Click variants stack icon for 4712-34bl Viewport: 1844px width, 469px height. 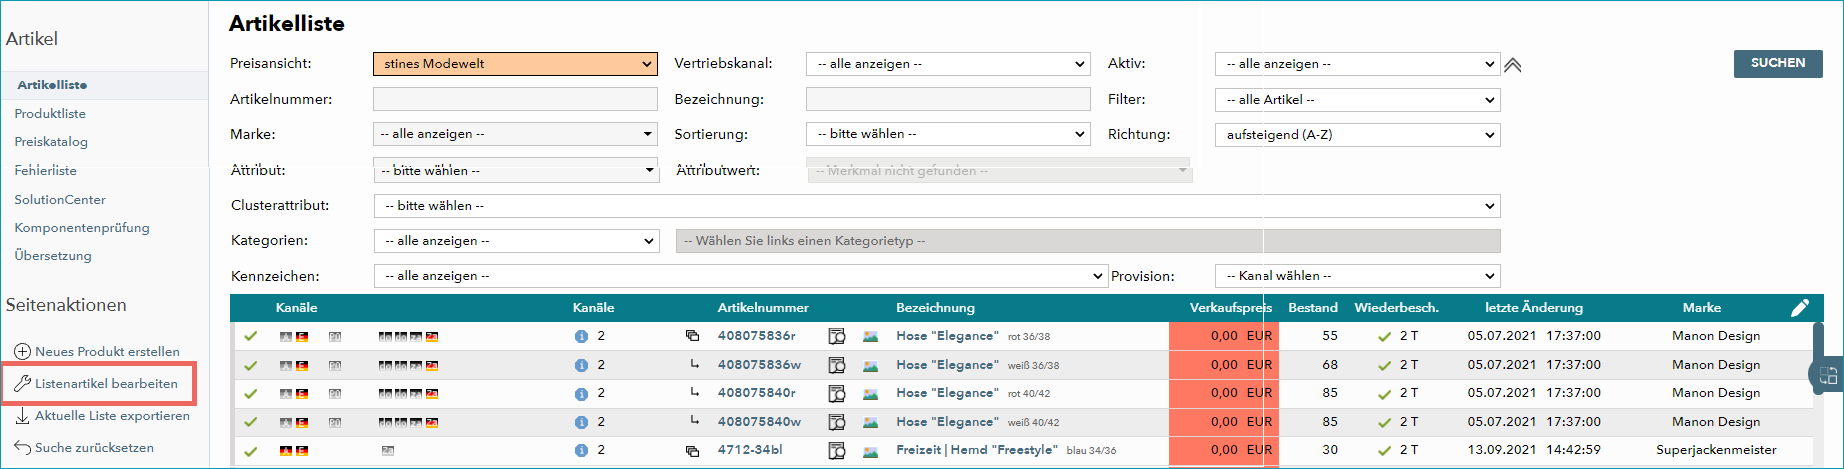(x=692, y=451)
